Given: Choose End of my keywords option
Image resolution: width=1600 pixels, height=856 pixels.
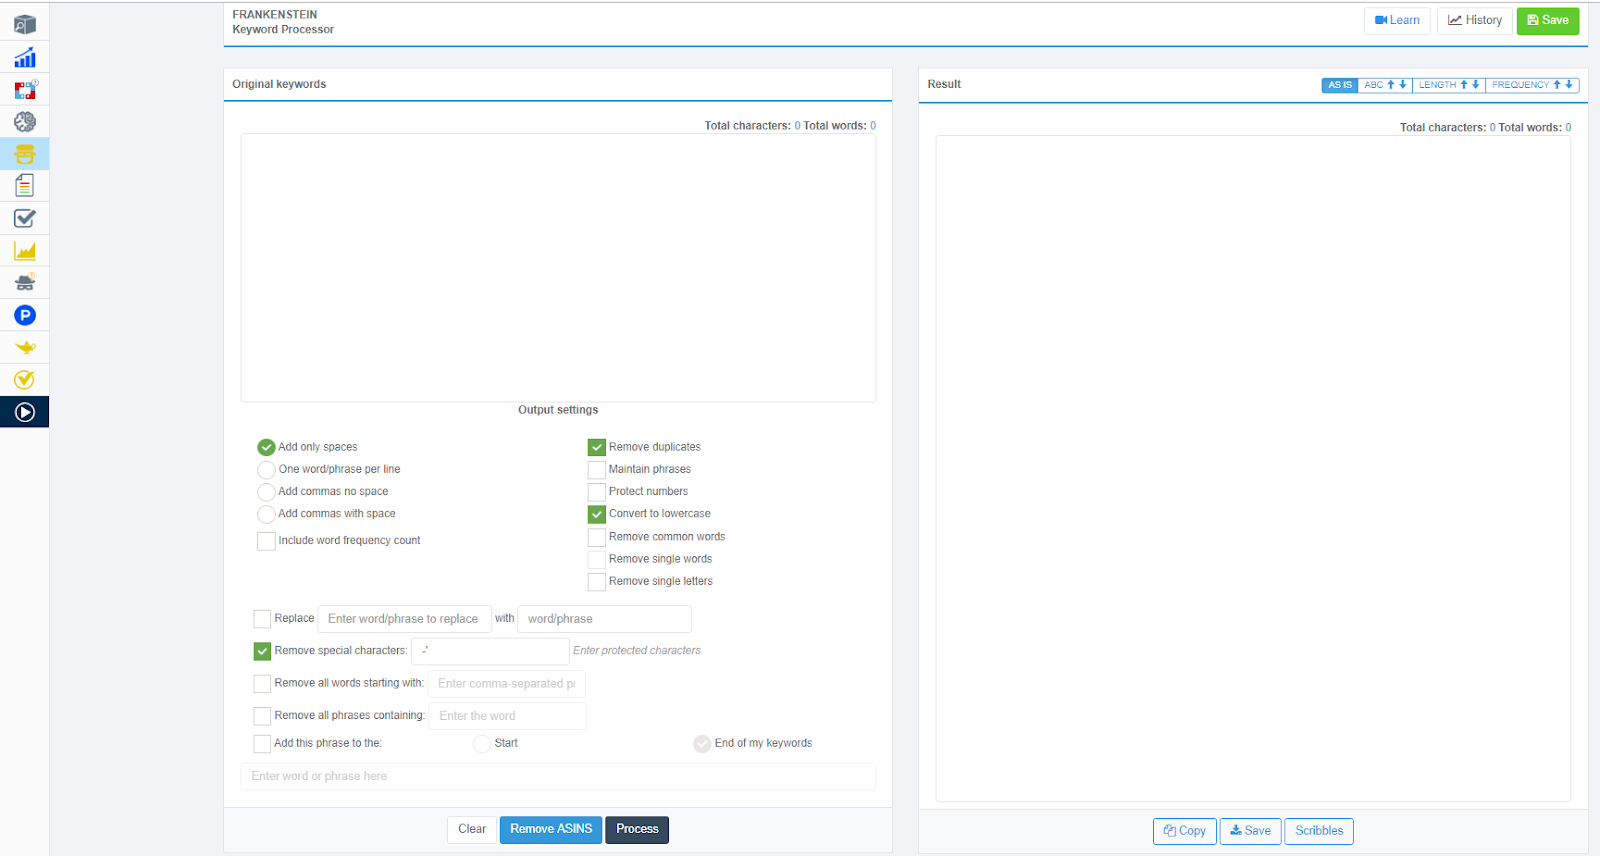Looking at the screenshot, I should point(702,744).
